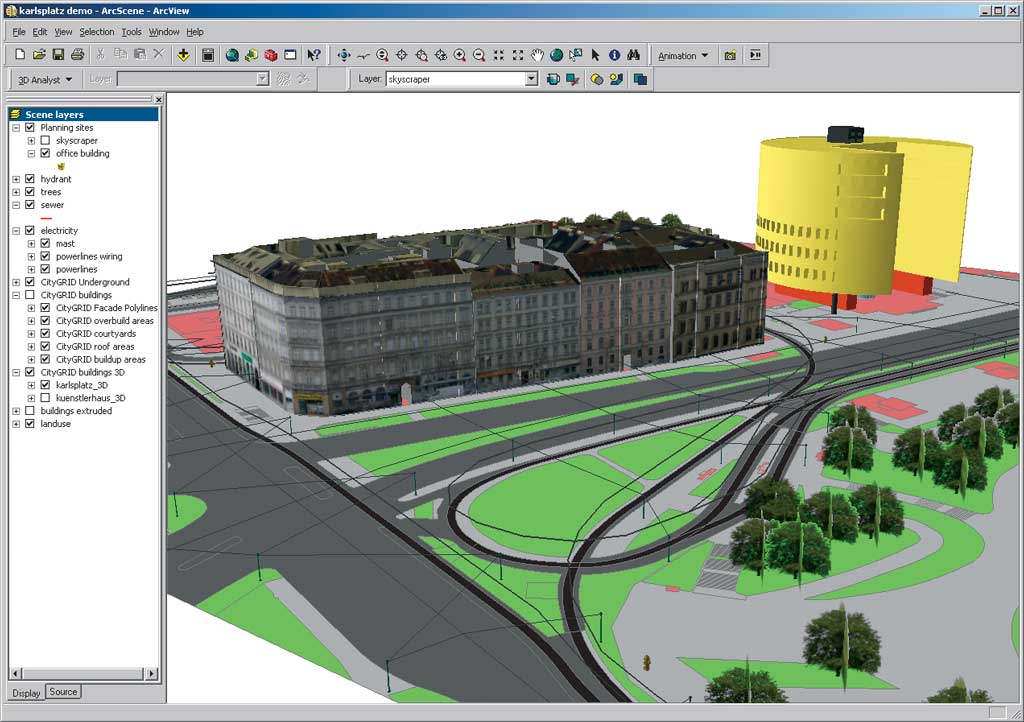The image size is (1024, 722).
Task: Open the 3D Analyst dropdown menu
Action: point(44,80)
